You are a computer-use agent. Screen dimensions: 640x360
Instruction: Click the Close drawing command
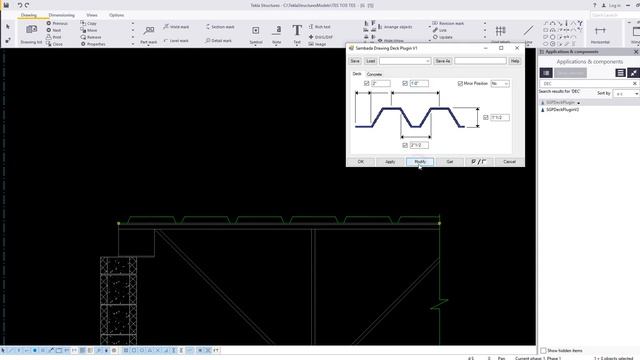pyautogui.click(x=54, y=44)
